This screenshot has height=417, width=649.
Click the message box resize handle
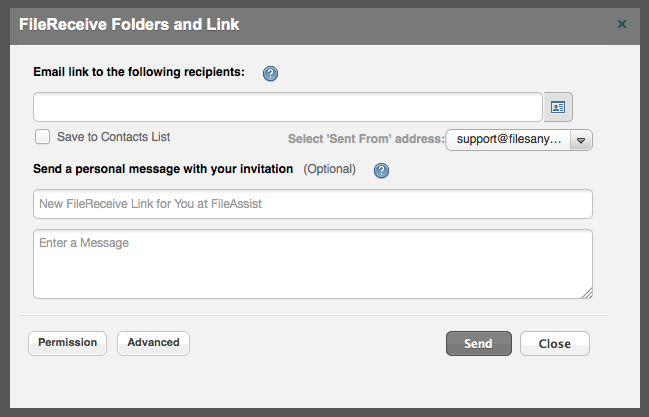(588, 293)
